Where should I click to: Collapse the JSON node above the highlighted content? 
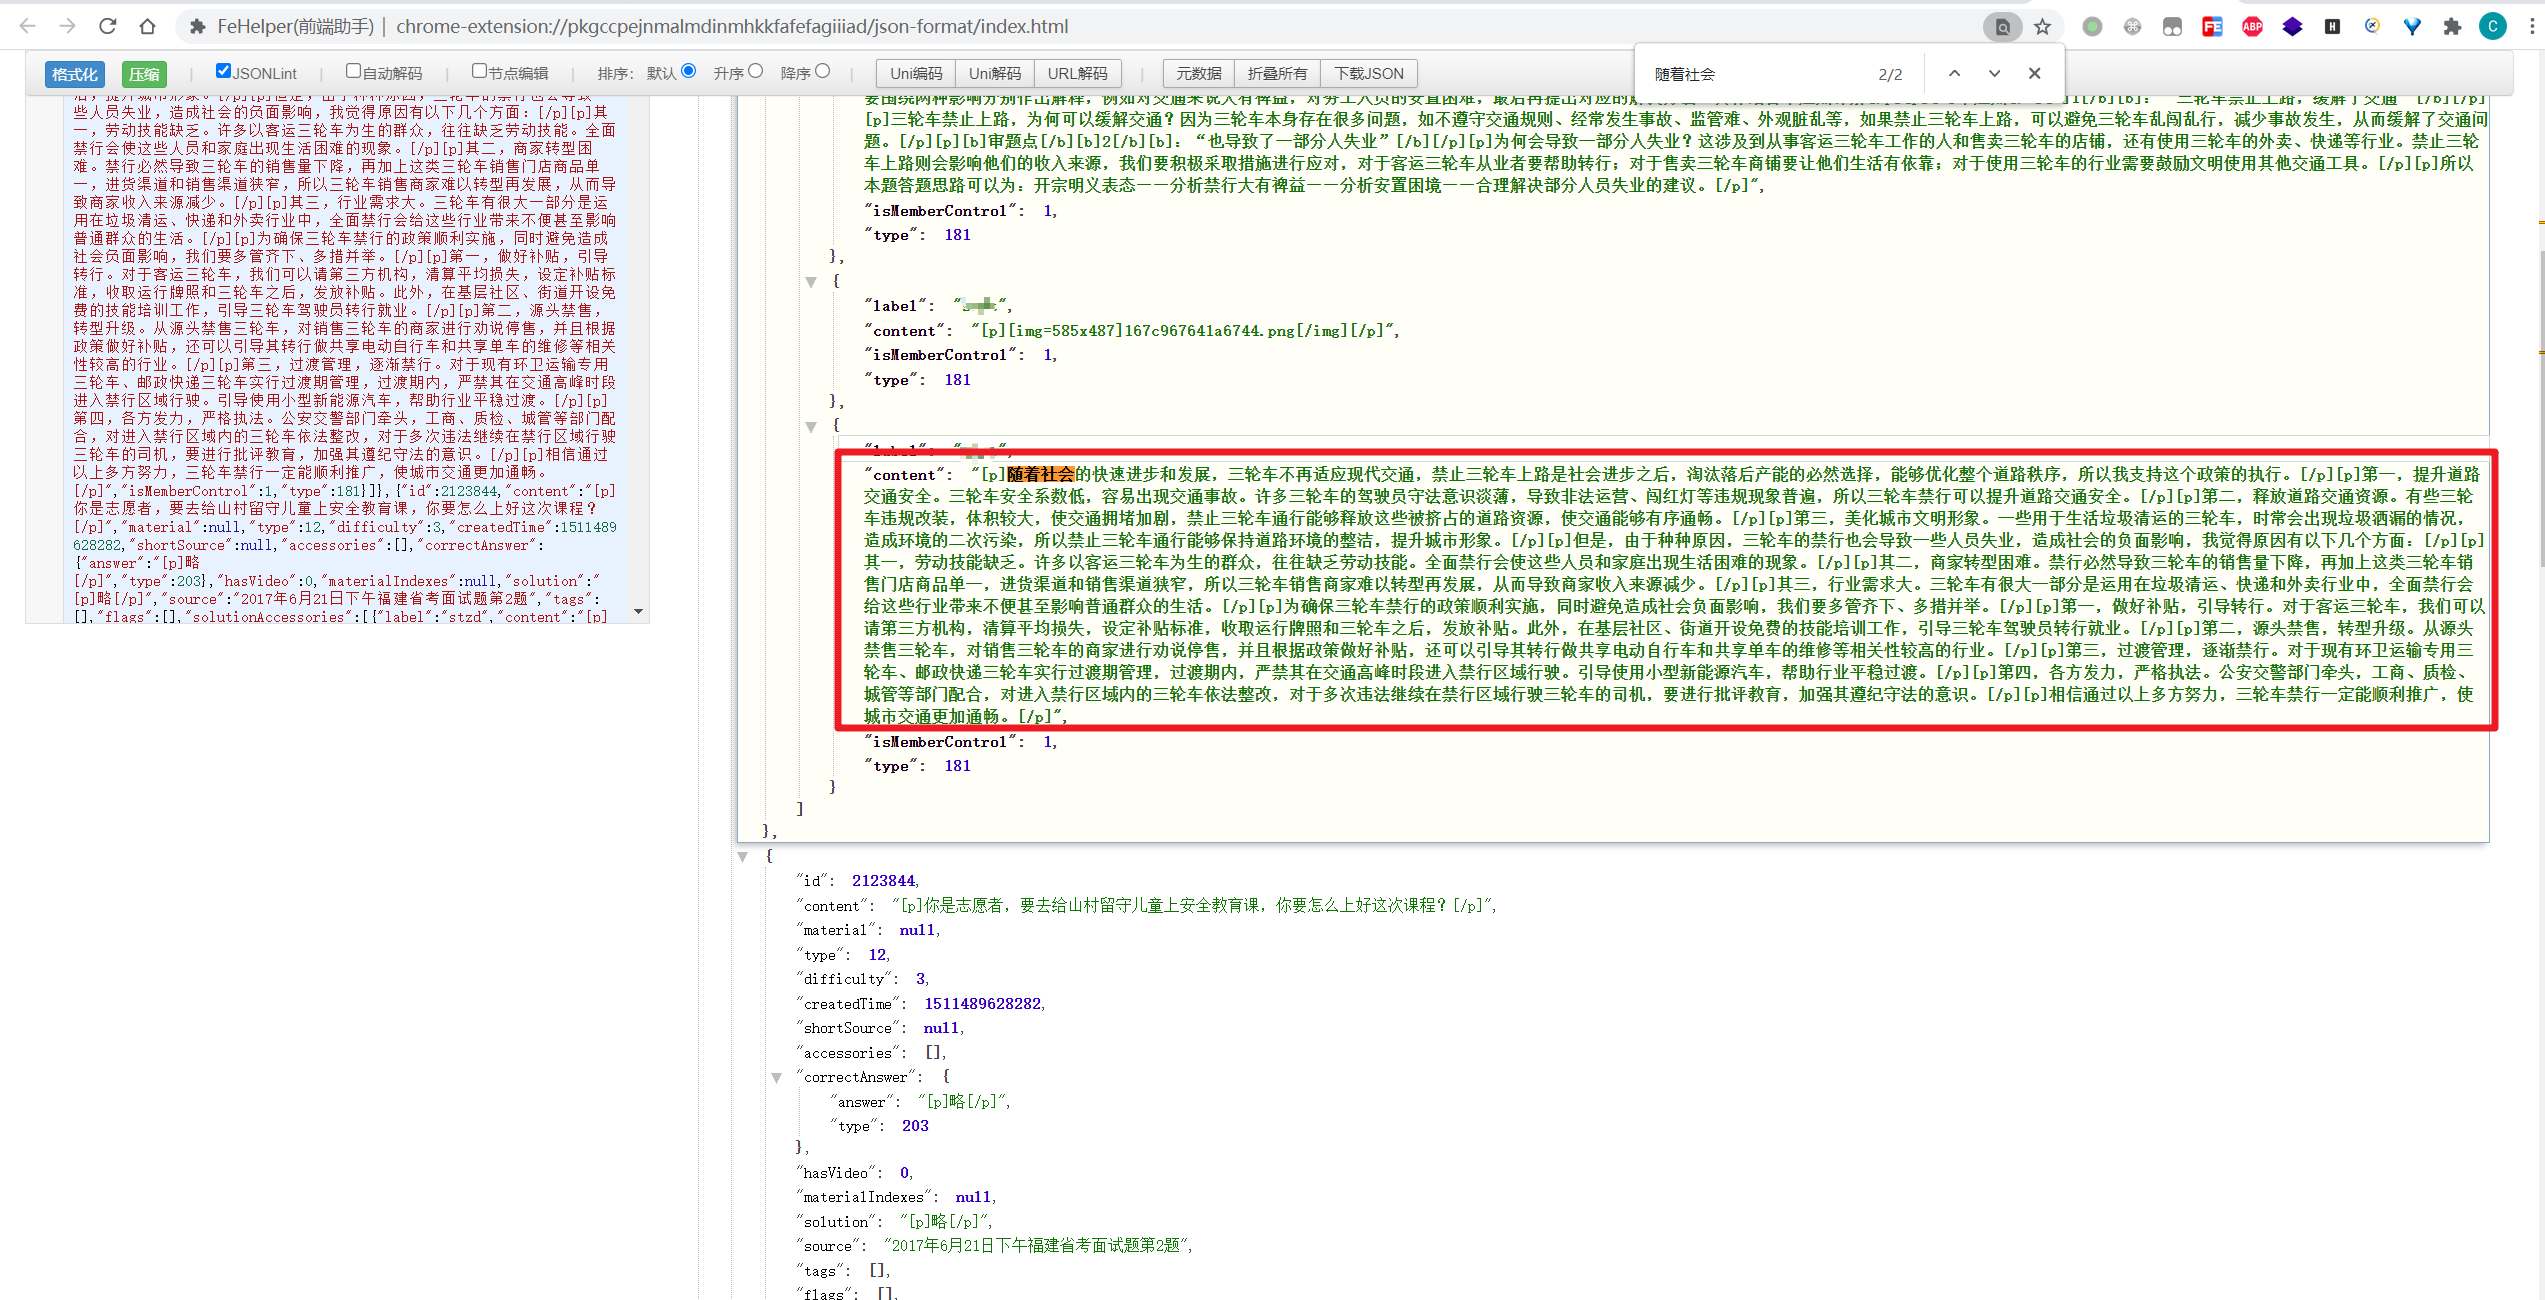[811, 426]
